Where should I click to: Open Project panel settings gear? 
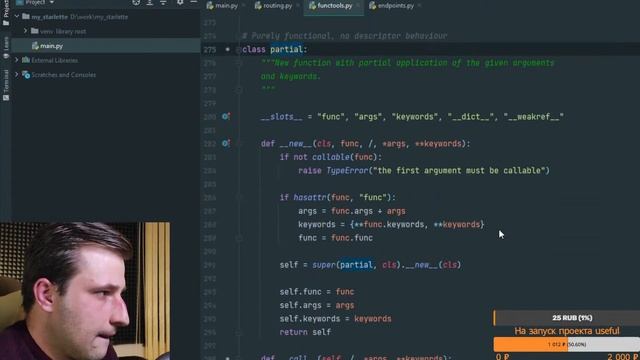[180, 2]
